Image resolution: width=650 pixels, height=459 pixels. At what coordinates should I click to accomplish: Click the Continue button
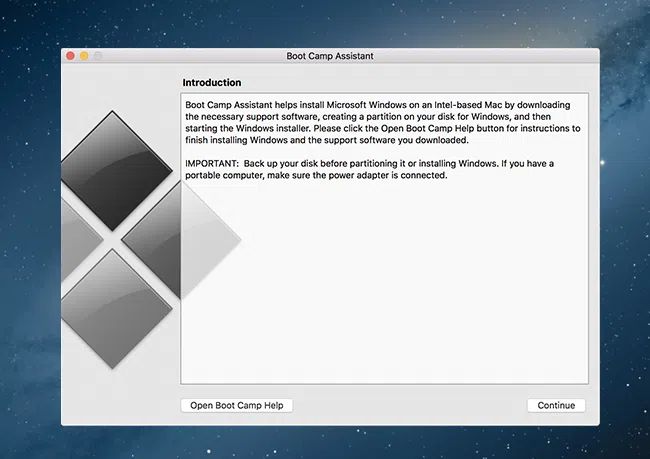(556, 405)
